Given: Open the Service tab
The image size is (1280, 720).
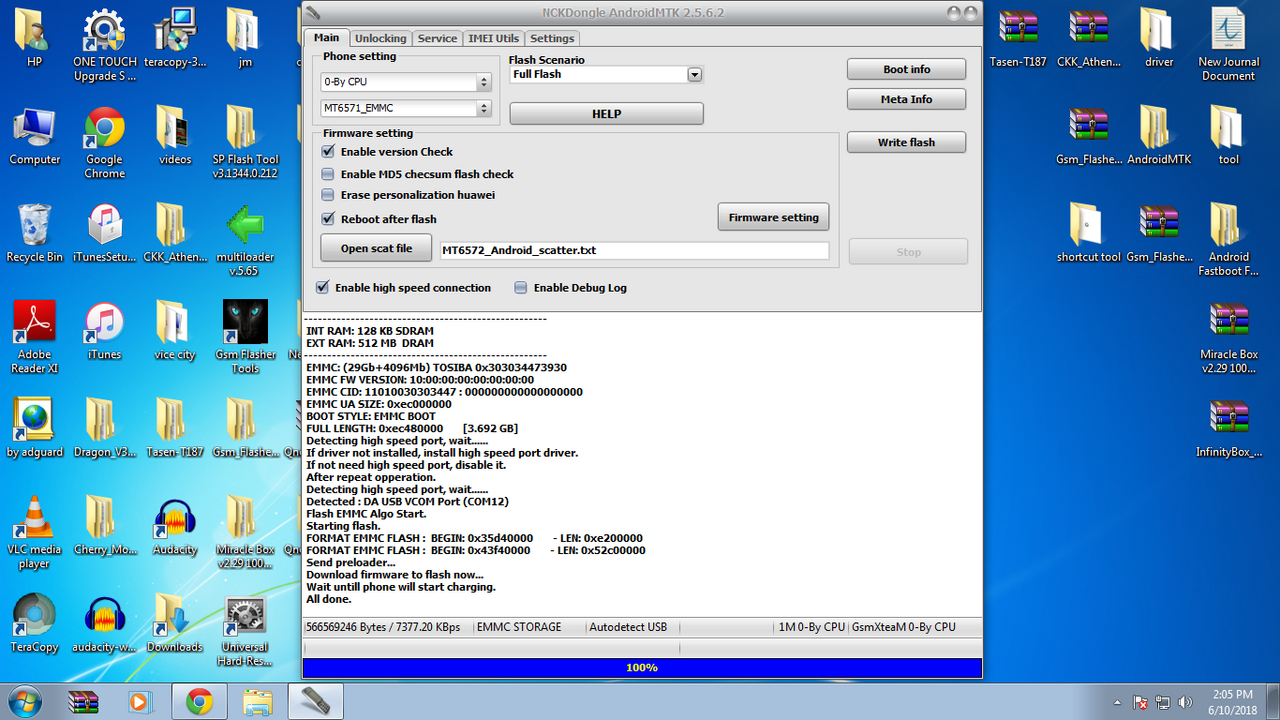Looking at the screenshot, I should 437,38.
